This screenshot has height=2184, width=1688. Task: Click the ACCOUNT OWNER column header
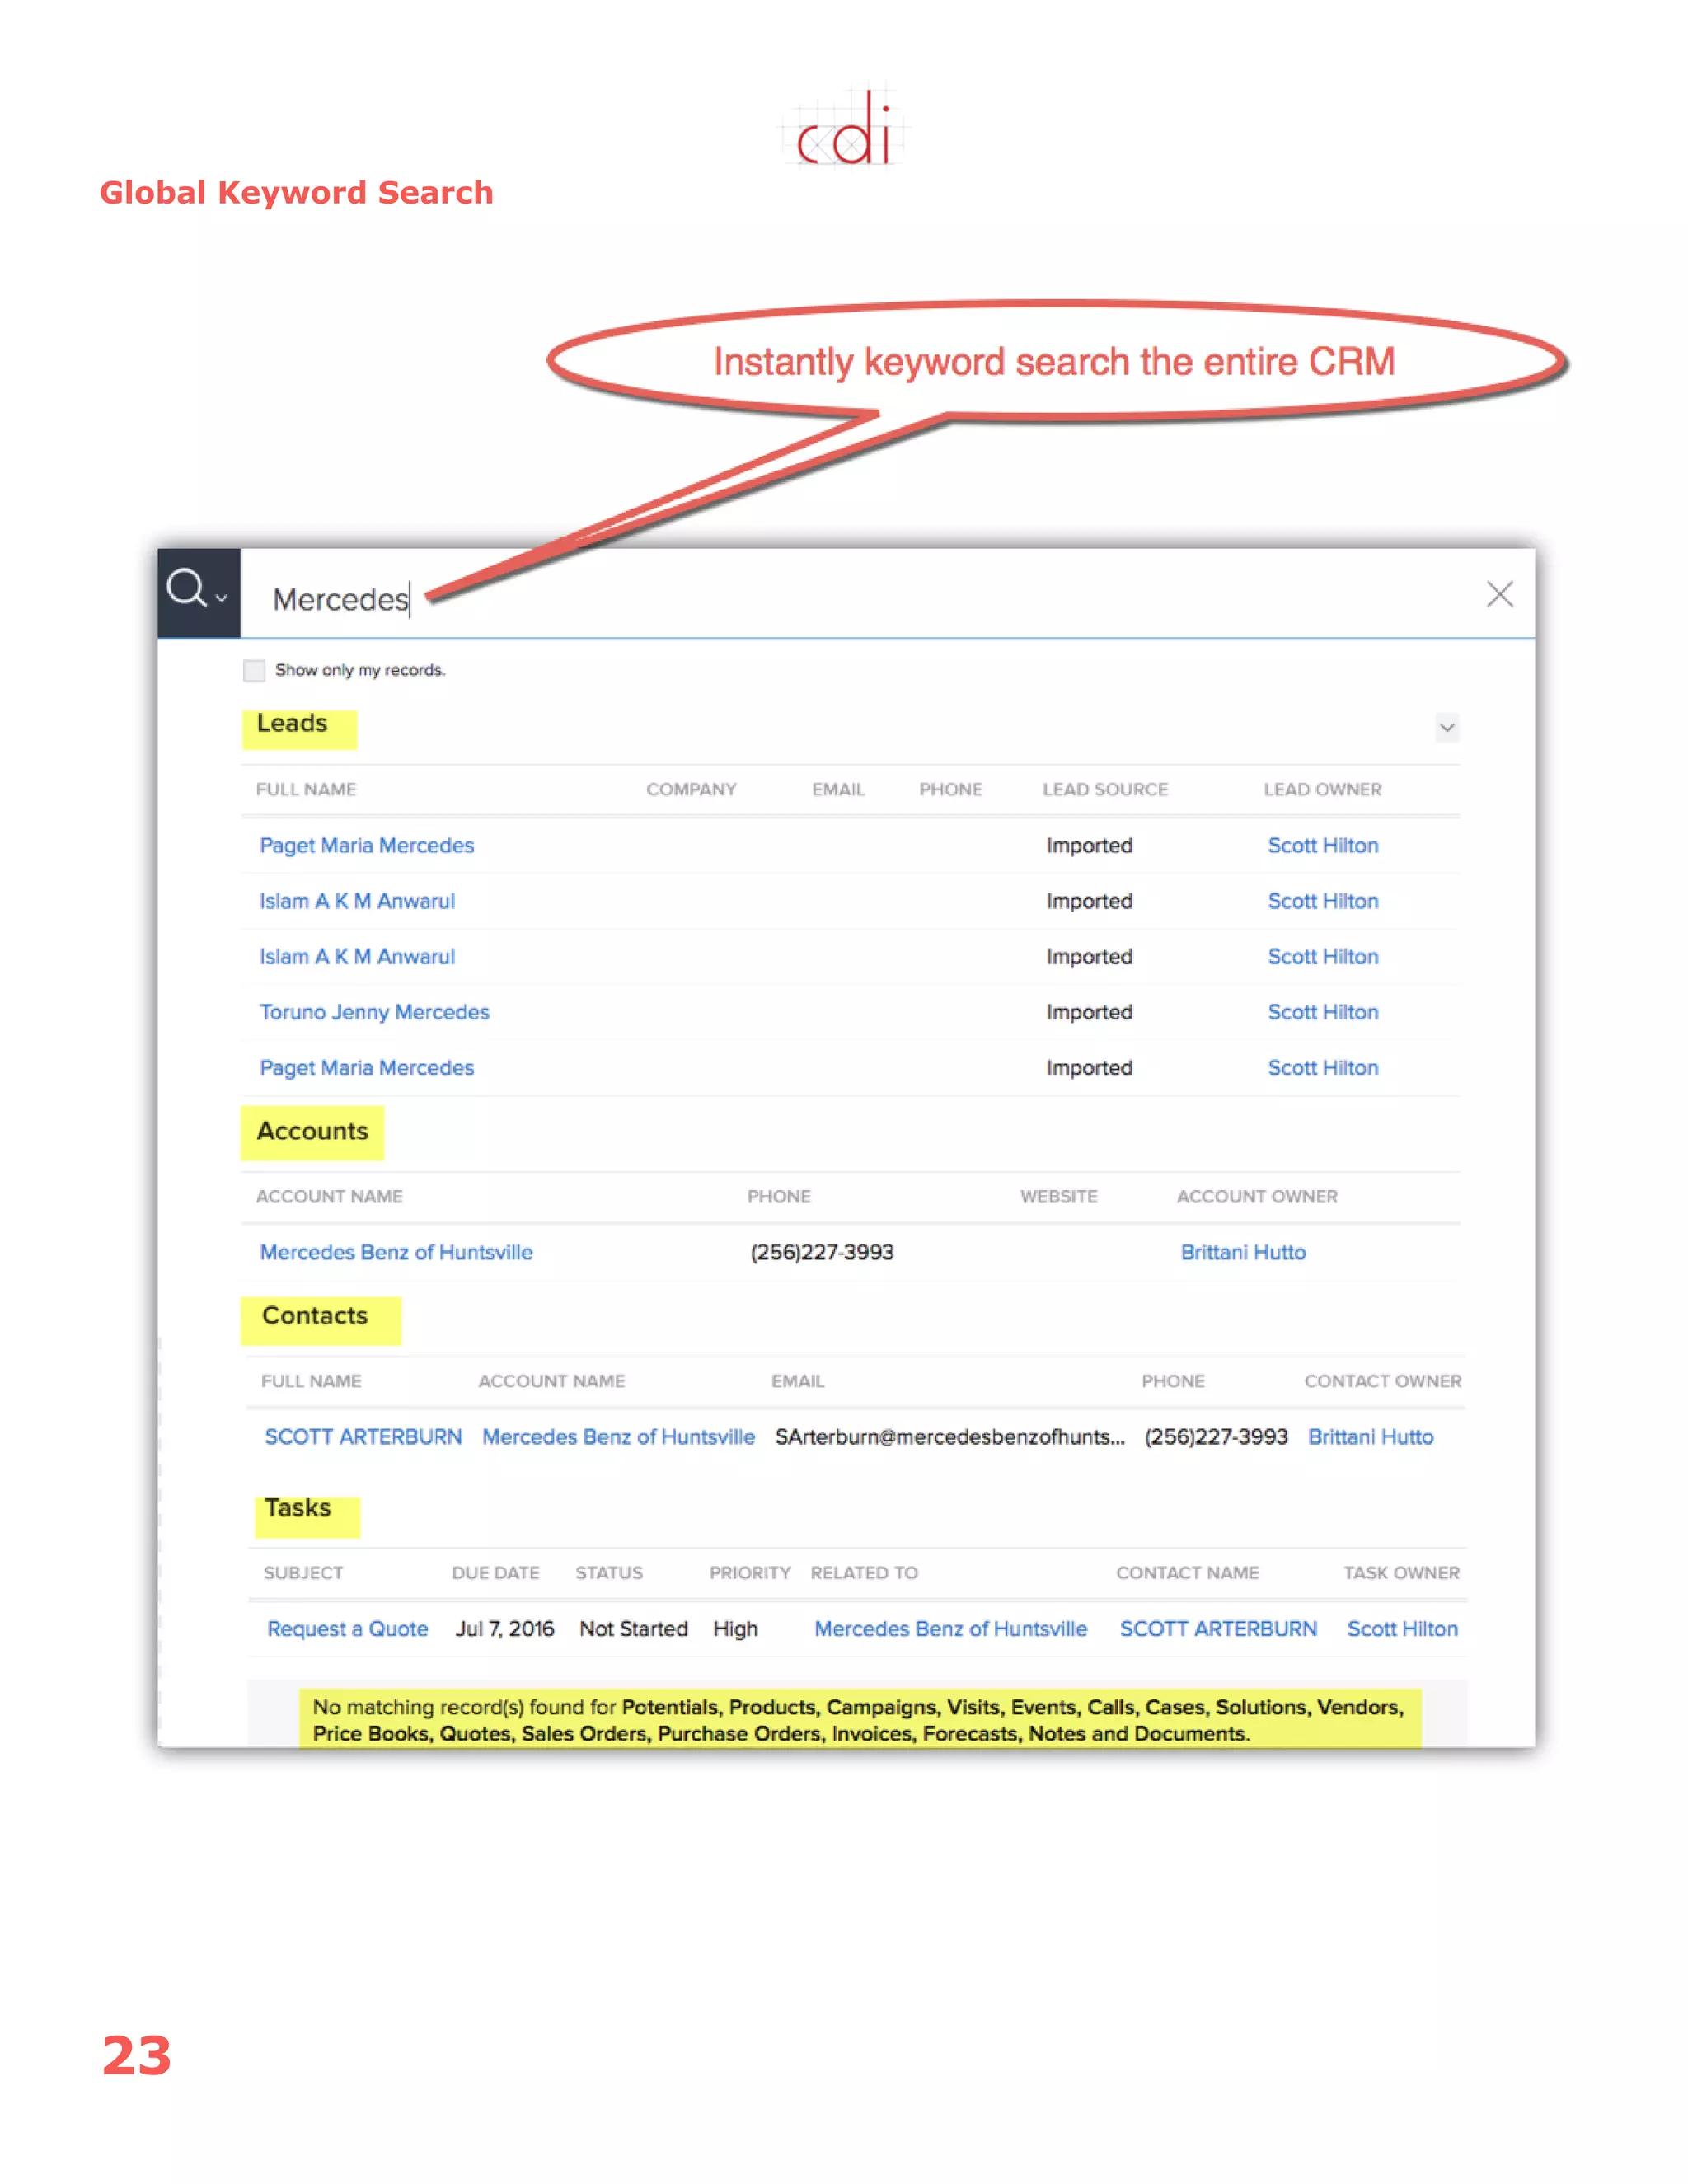pos(1256,1196)
